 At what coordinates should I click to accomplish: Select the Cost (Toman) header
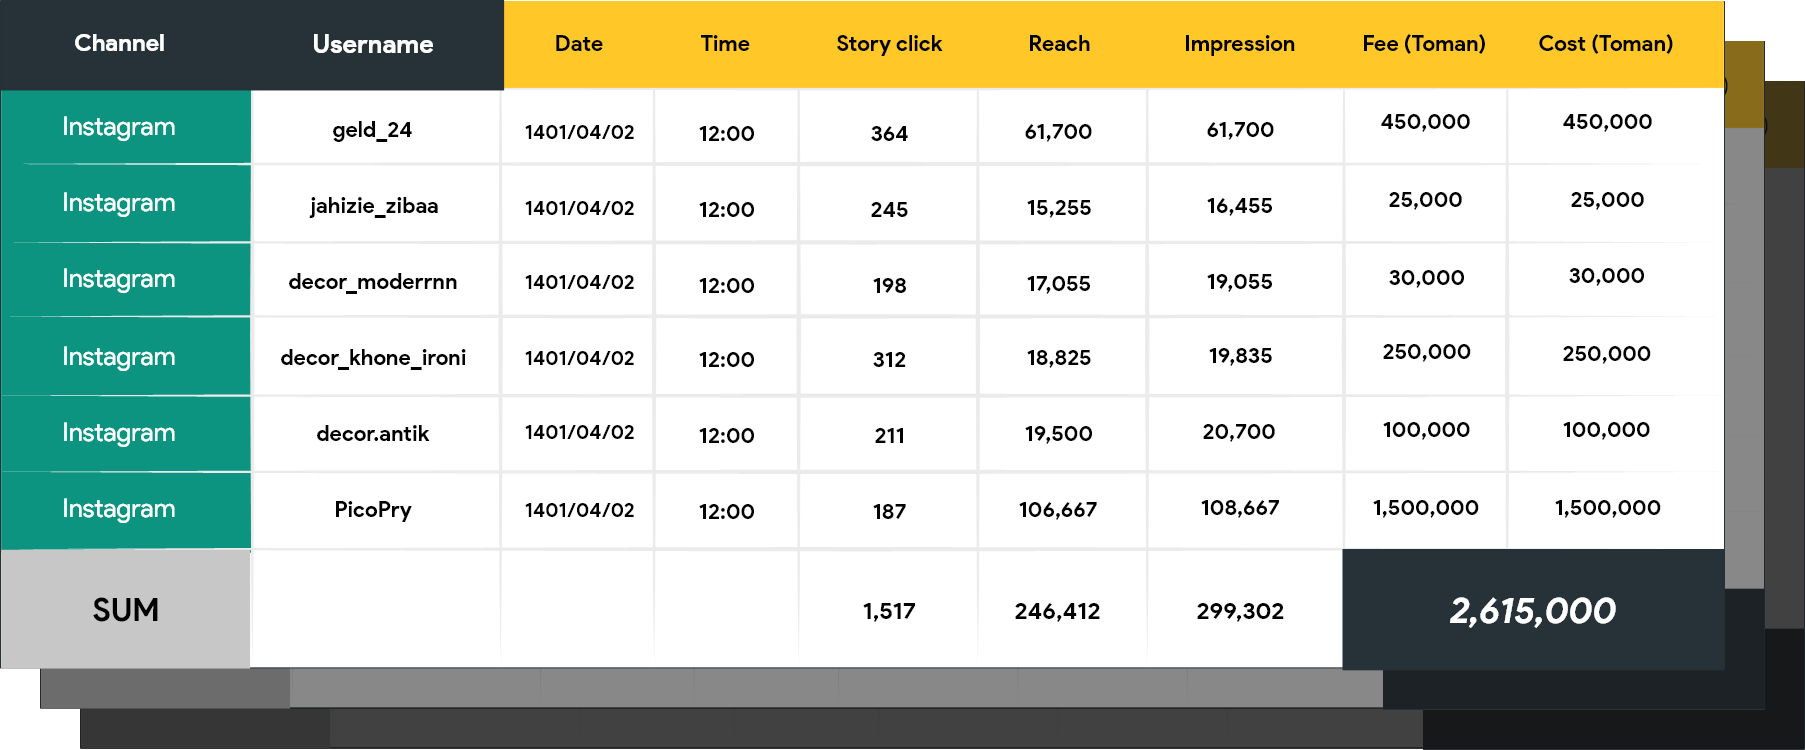(1605, 44)
